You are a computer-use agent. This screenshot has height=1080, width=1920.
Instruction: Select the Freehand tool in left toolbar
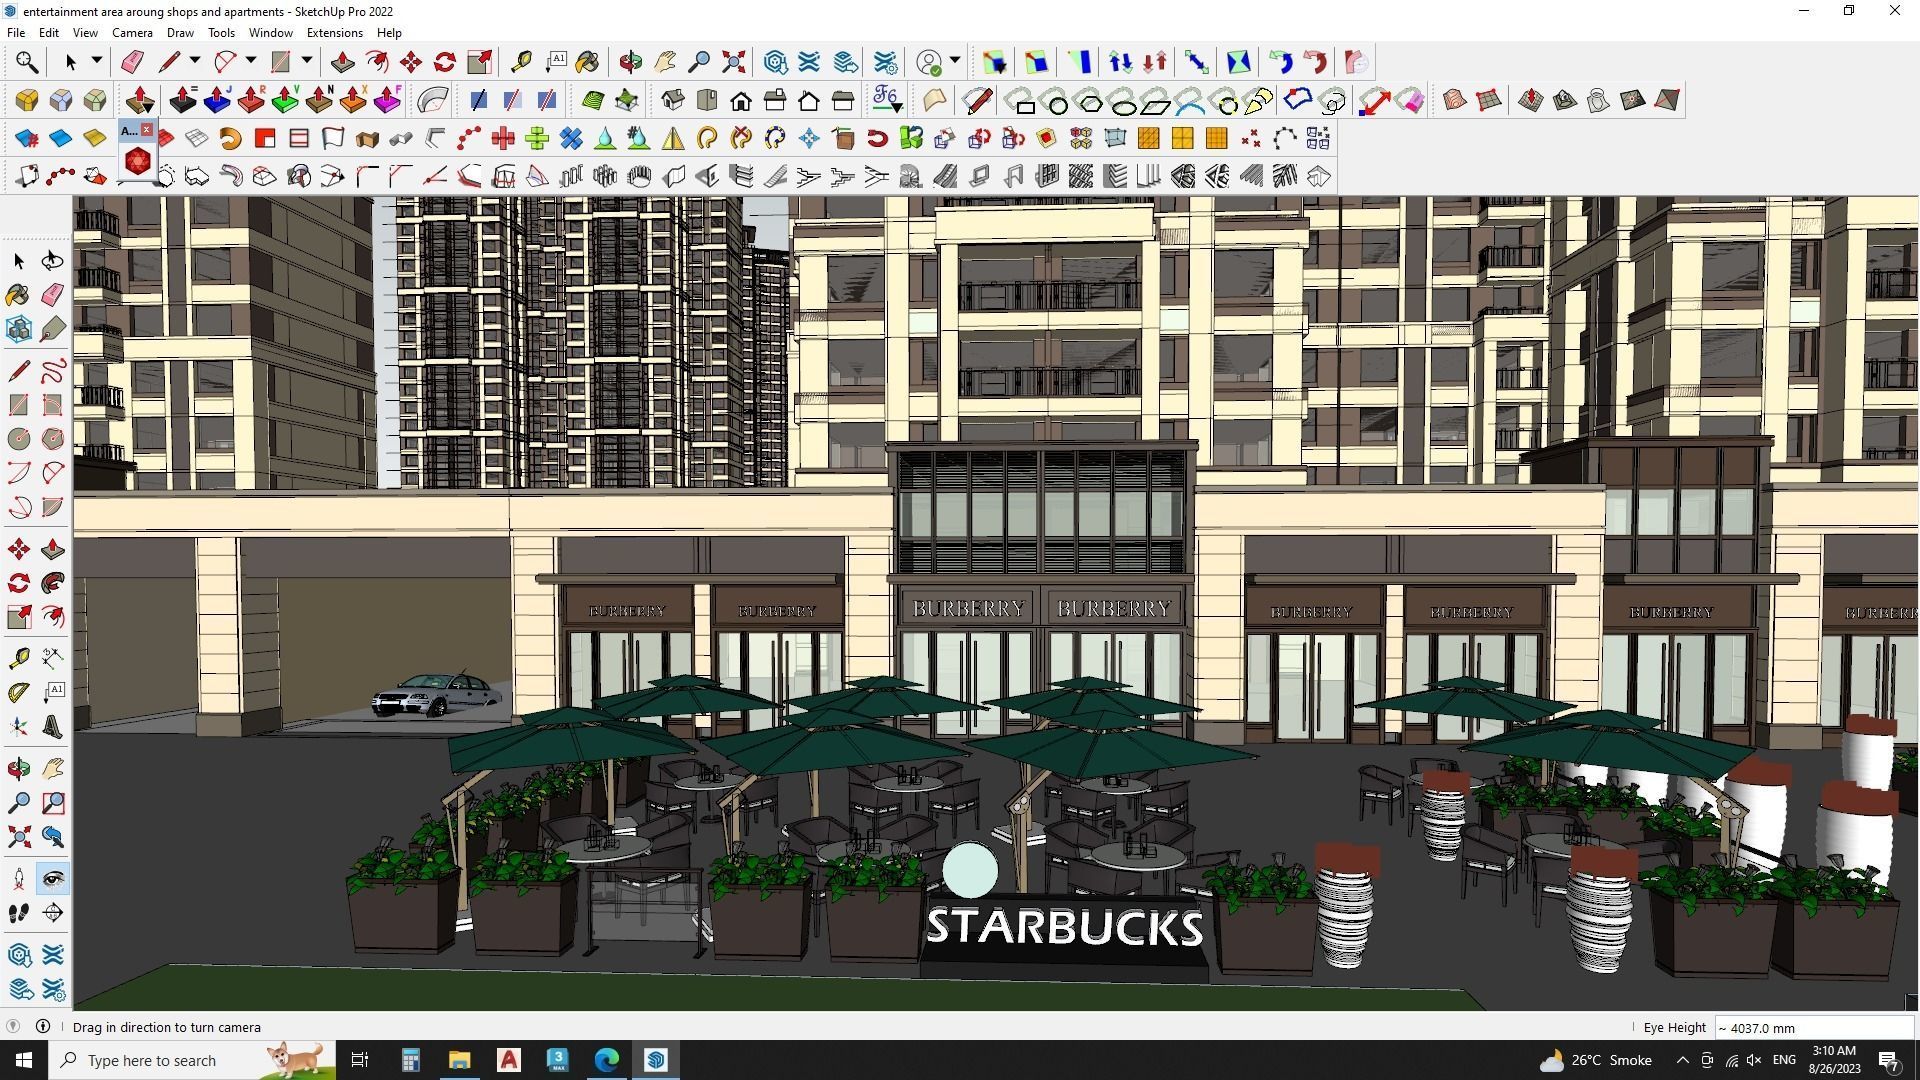click(53, 371)
